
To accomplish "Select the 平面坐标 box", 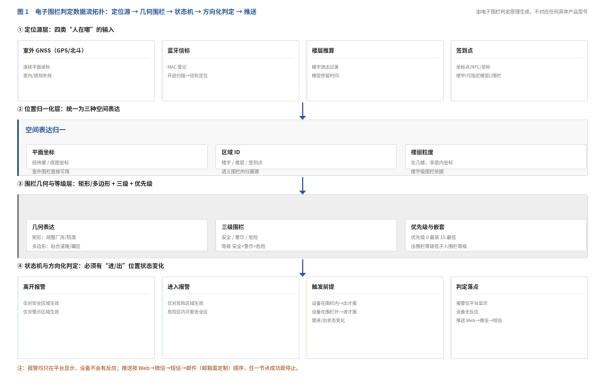I will [117, 157].
